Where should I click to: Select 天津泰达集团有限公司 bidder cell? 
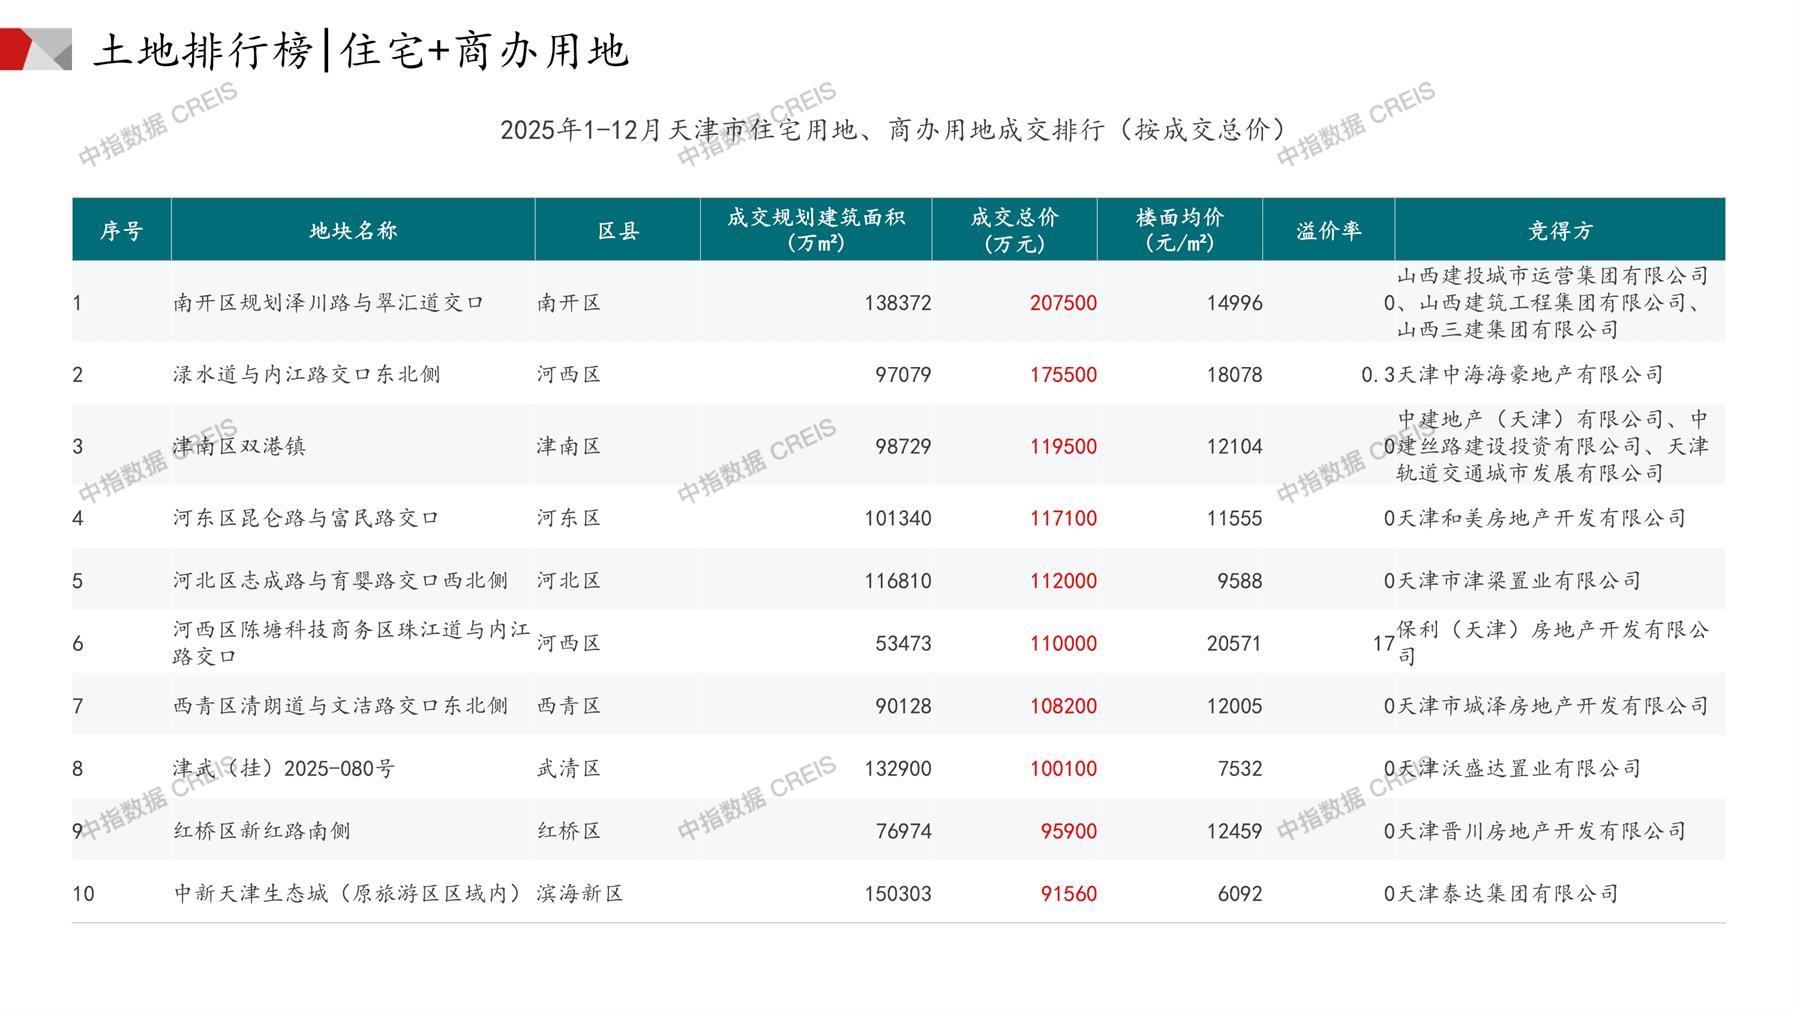click(x=1507, y=894)
